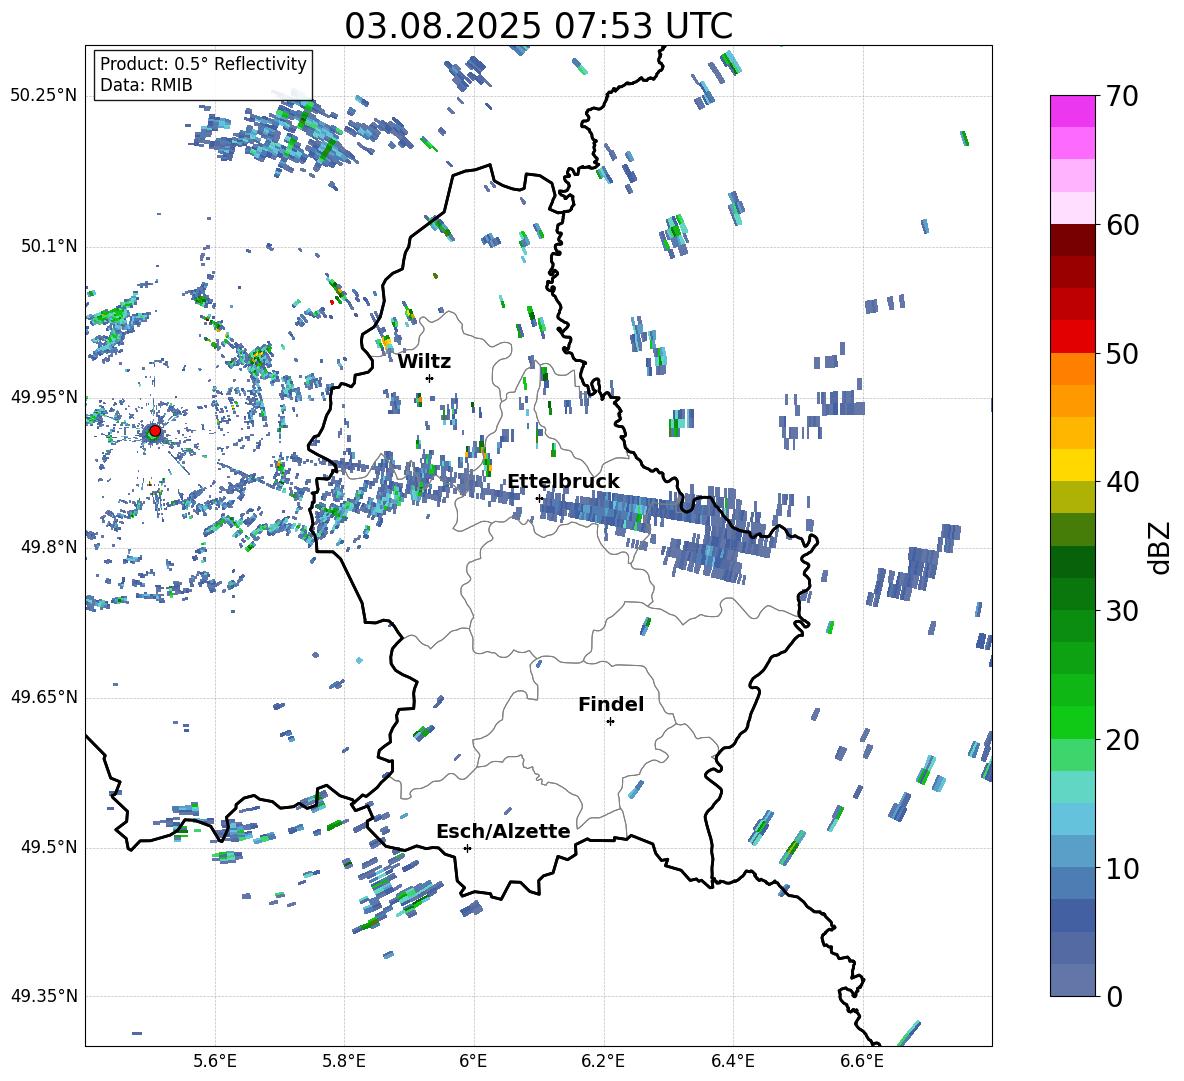
Task: Click the 5.6°E longitude label
Action: (x=215, y=1061)
